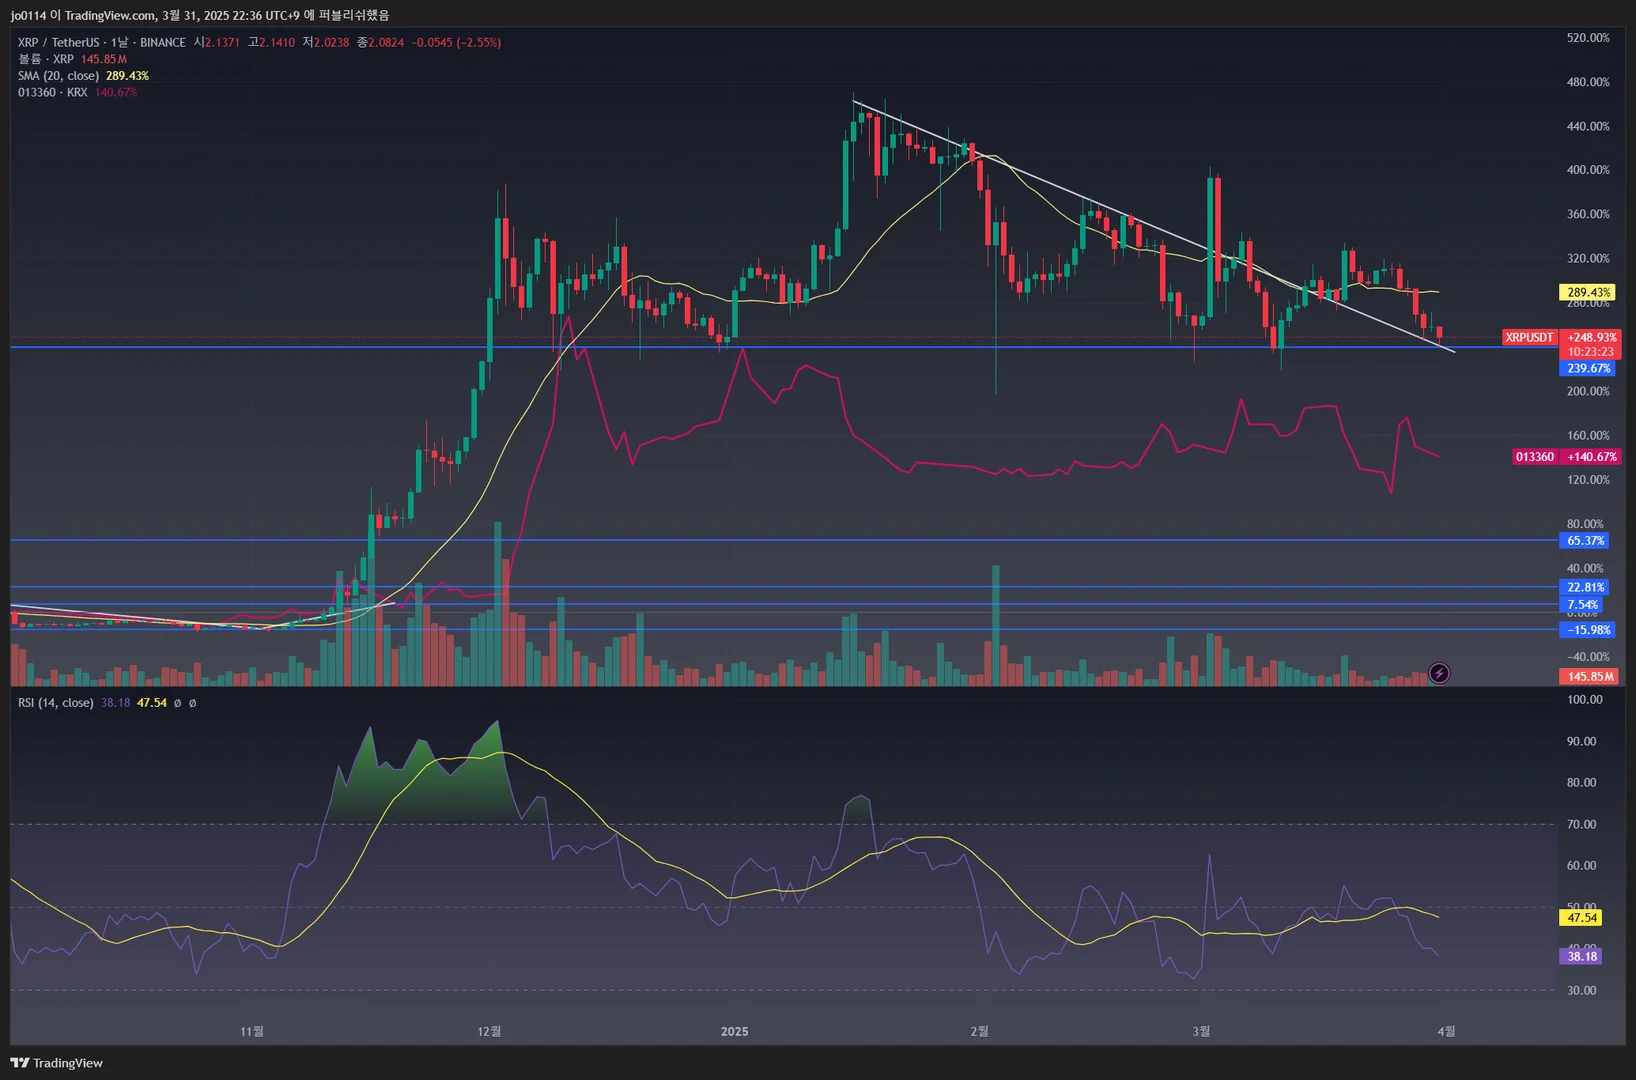Click the red 145.85M volume axis label

click(1590, 677)
